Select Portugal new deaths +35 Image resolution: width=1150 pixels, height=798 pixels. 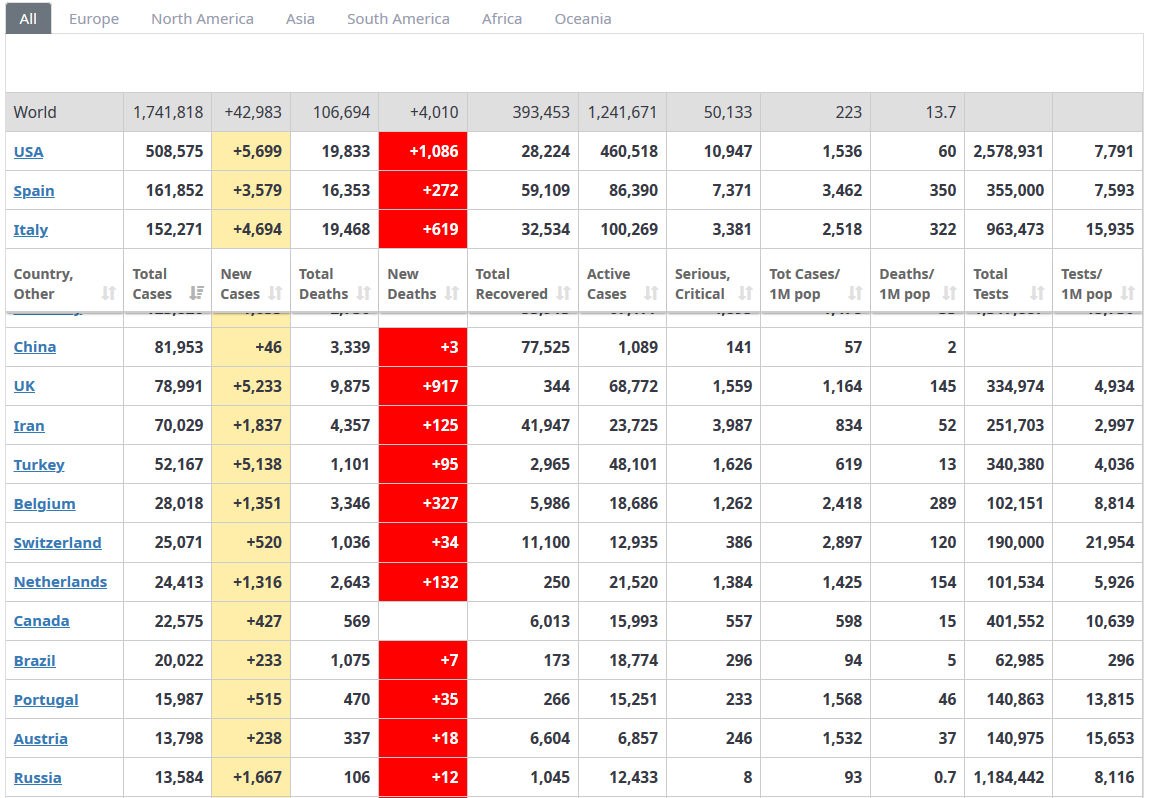423,699
